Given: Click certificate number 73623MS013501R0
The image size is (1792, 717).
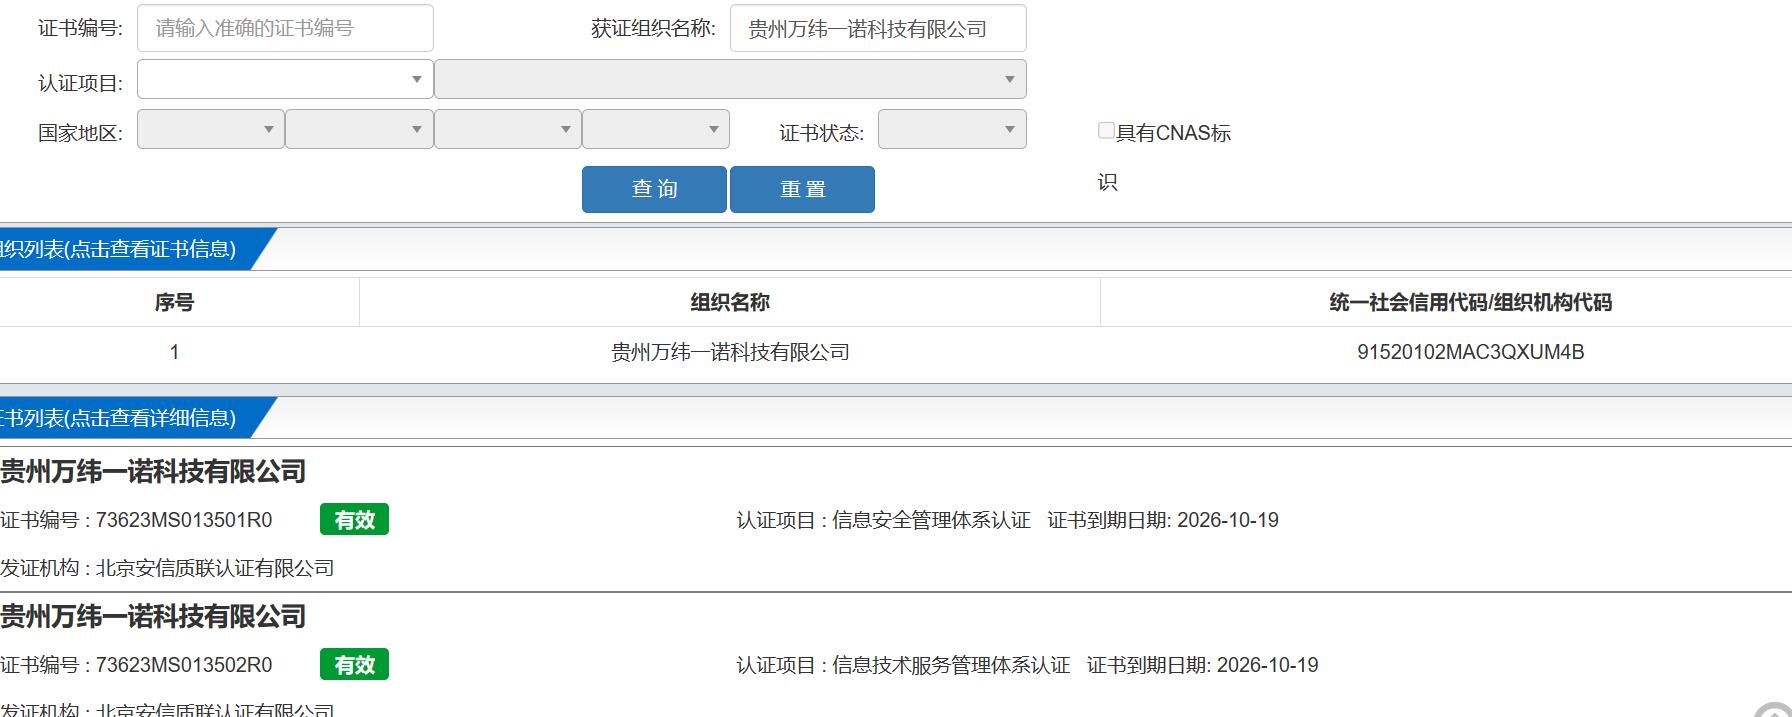Looking at the screenshot, I should pos(184,520).
